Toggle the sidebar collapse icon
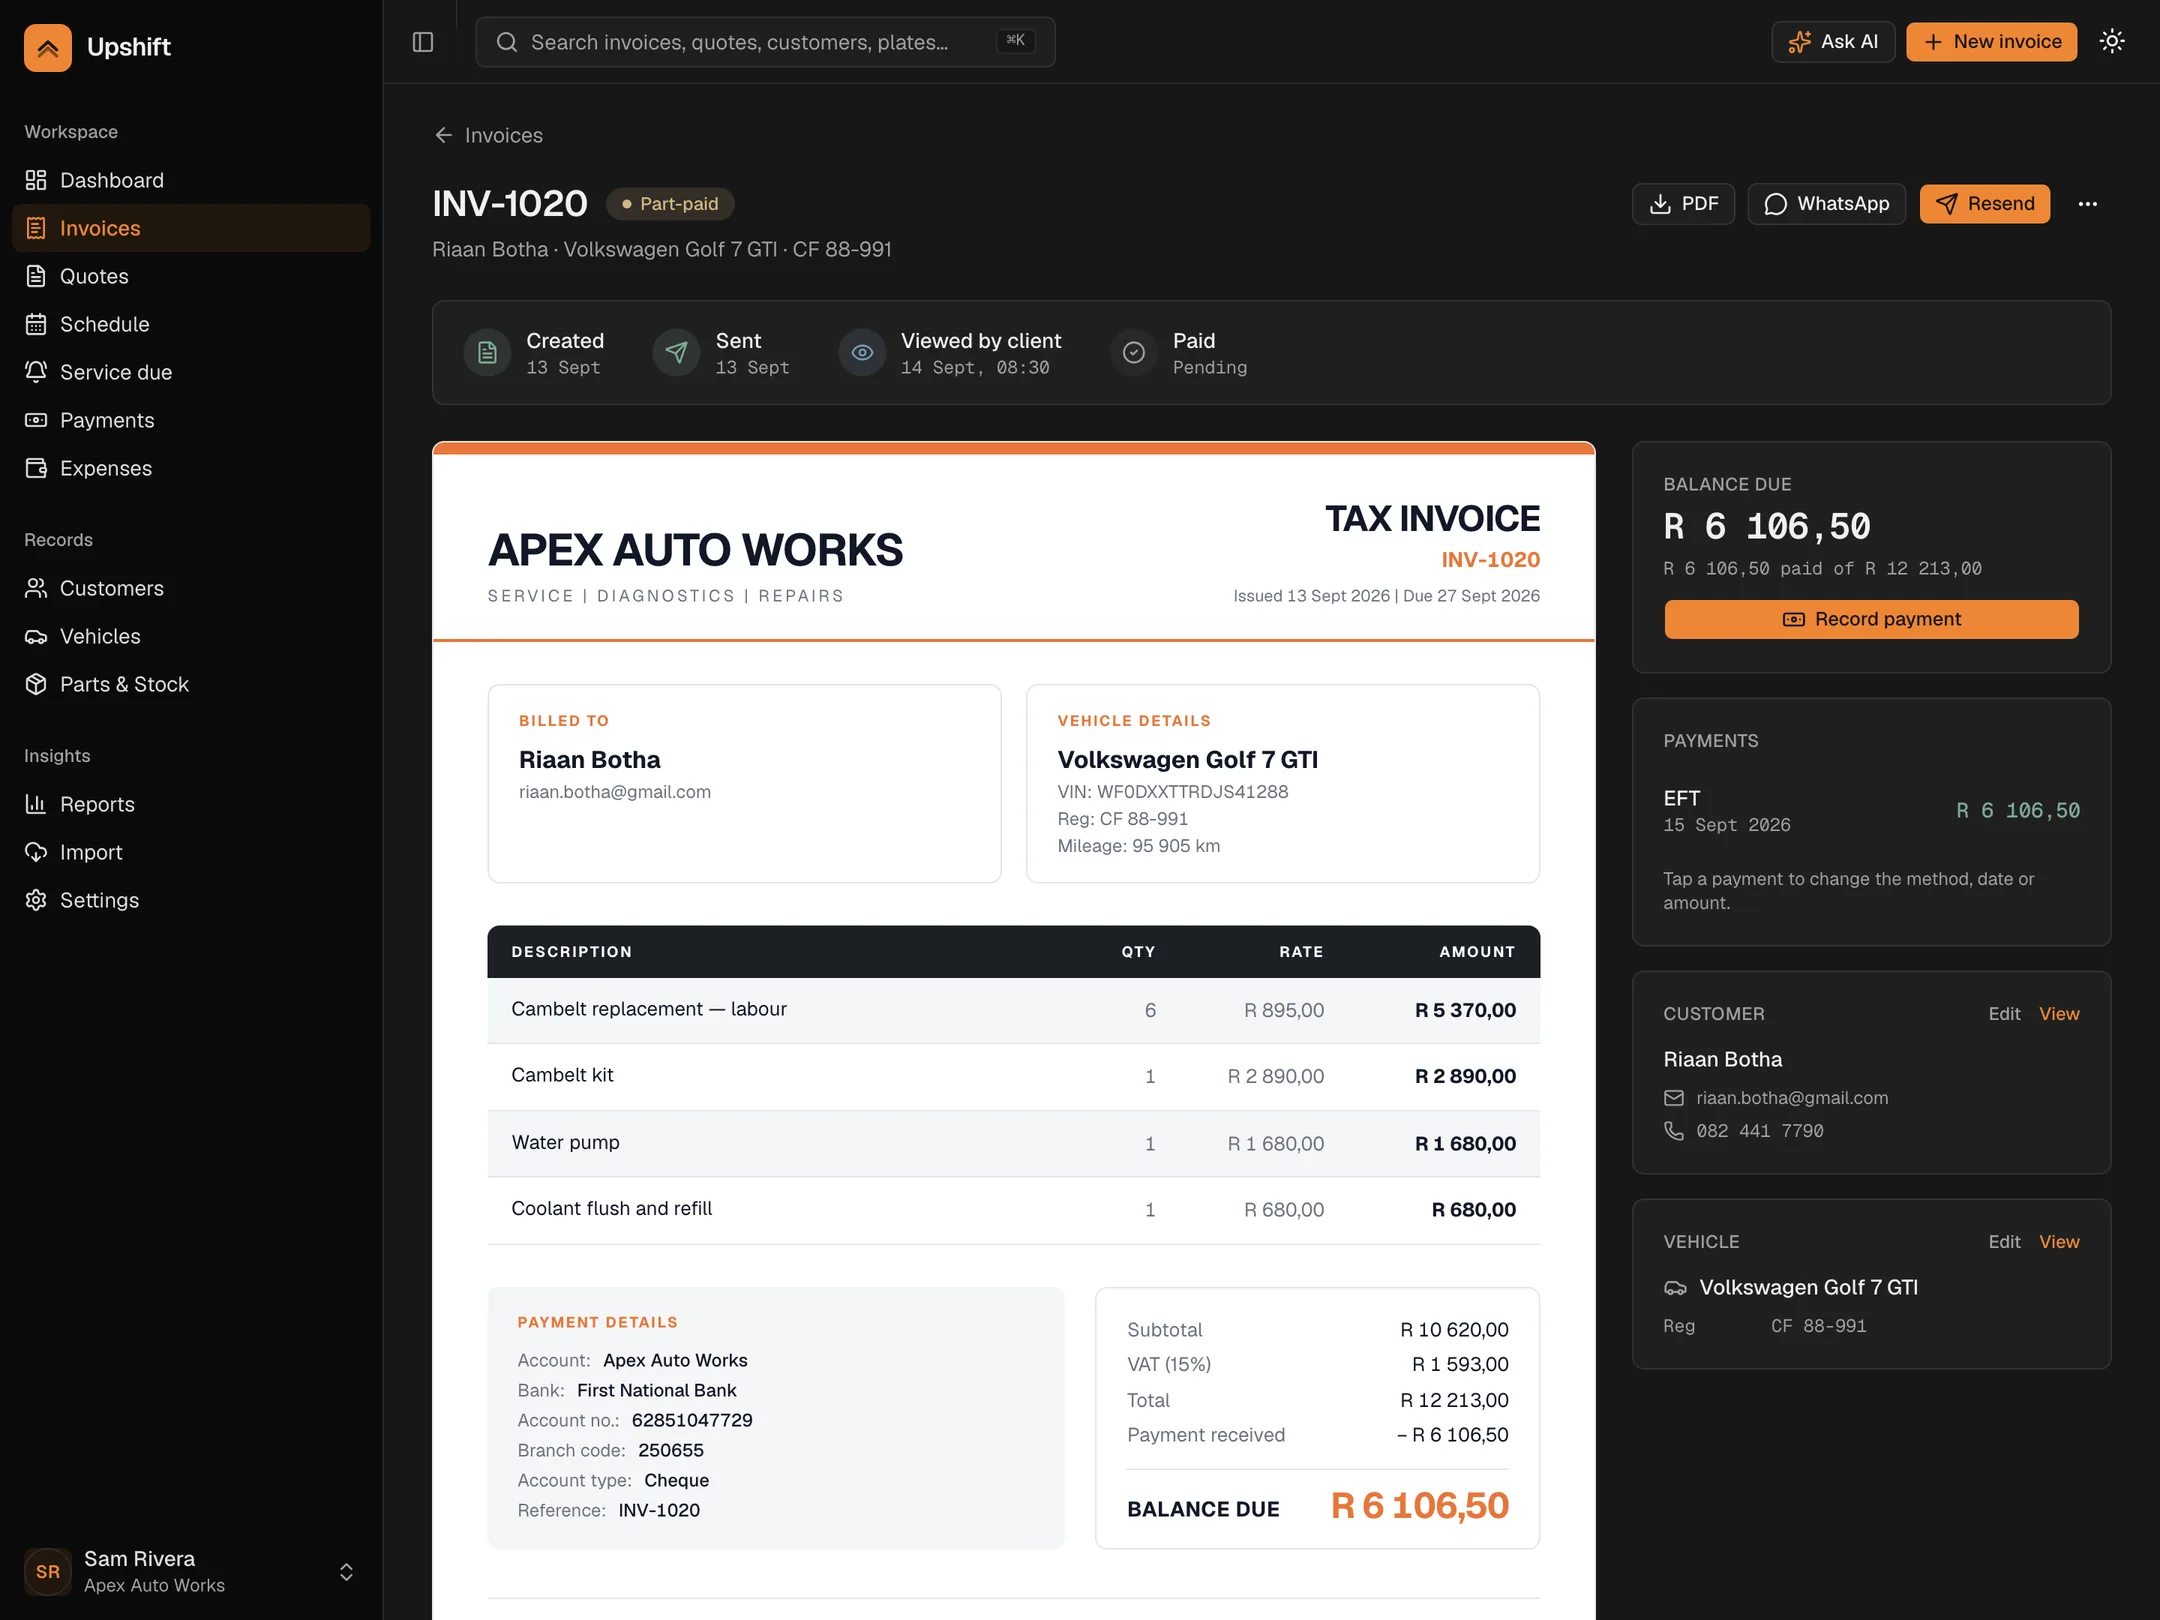This screenshot has width=2160, height=1620. tap(423, 42)
